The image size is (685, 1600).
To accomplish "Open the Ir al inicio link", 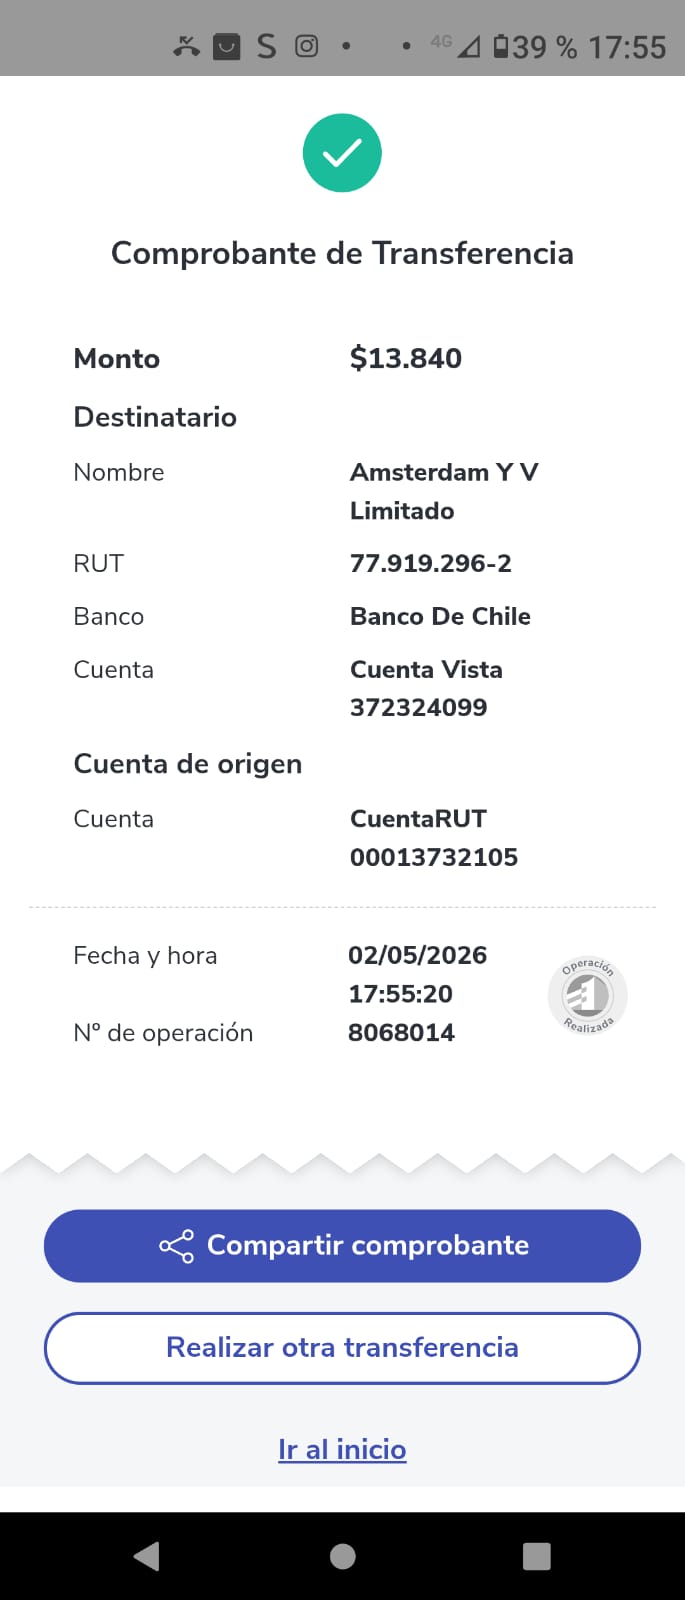I will pyautogui.click(x=342, y=1449).
